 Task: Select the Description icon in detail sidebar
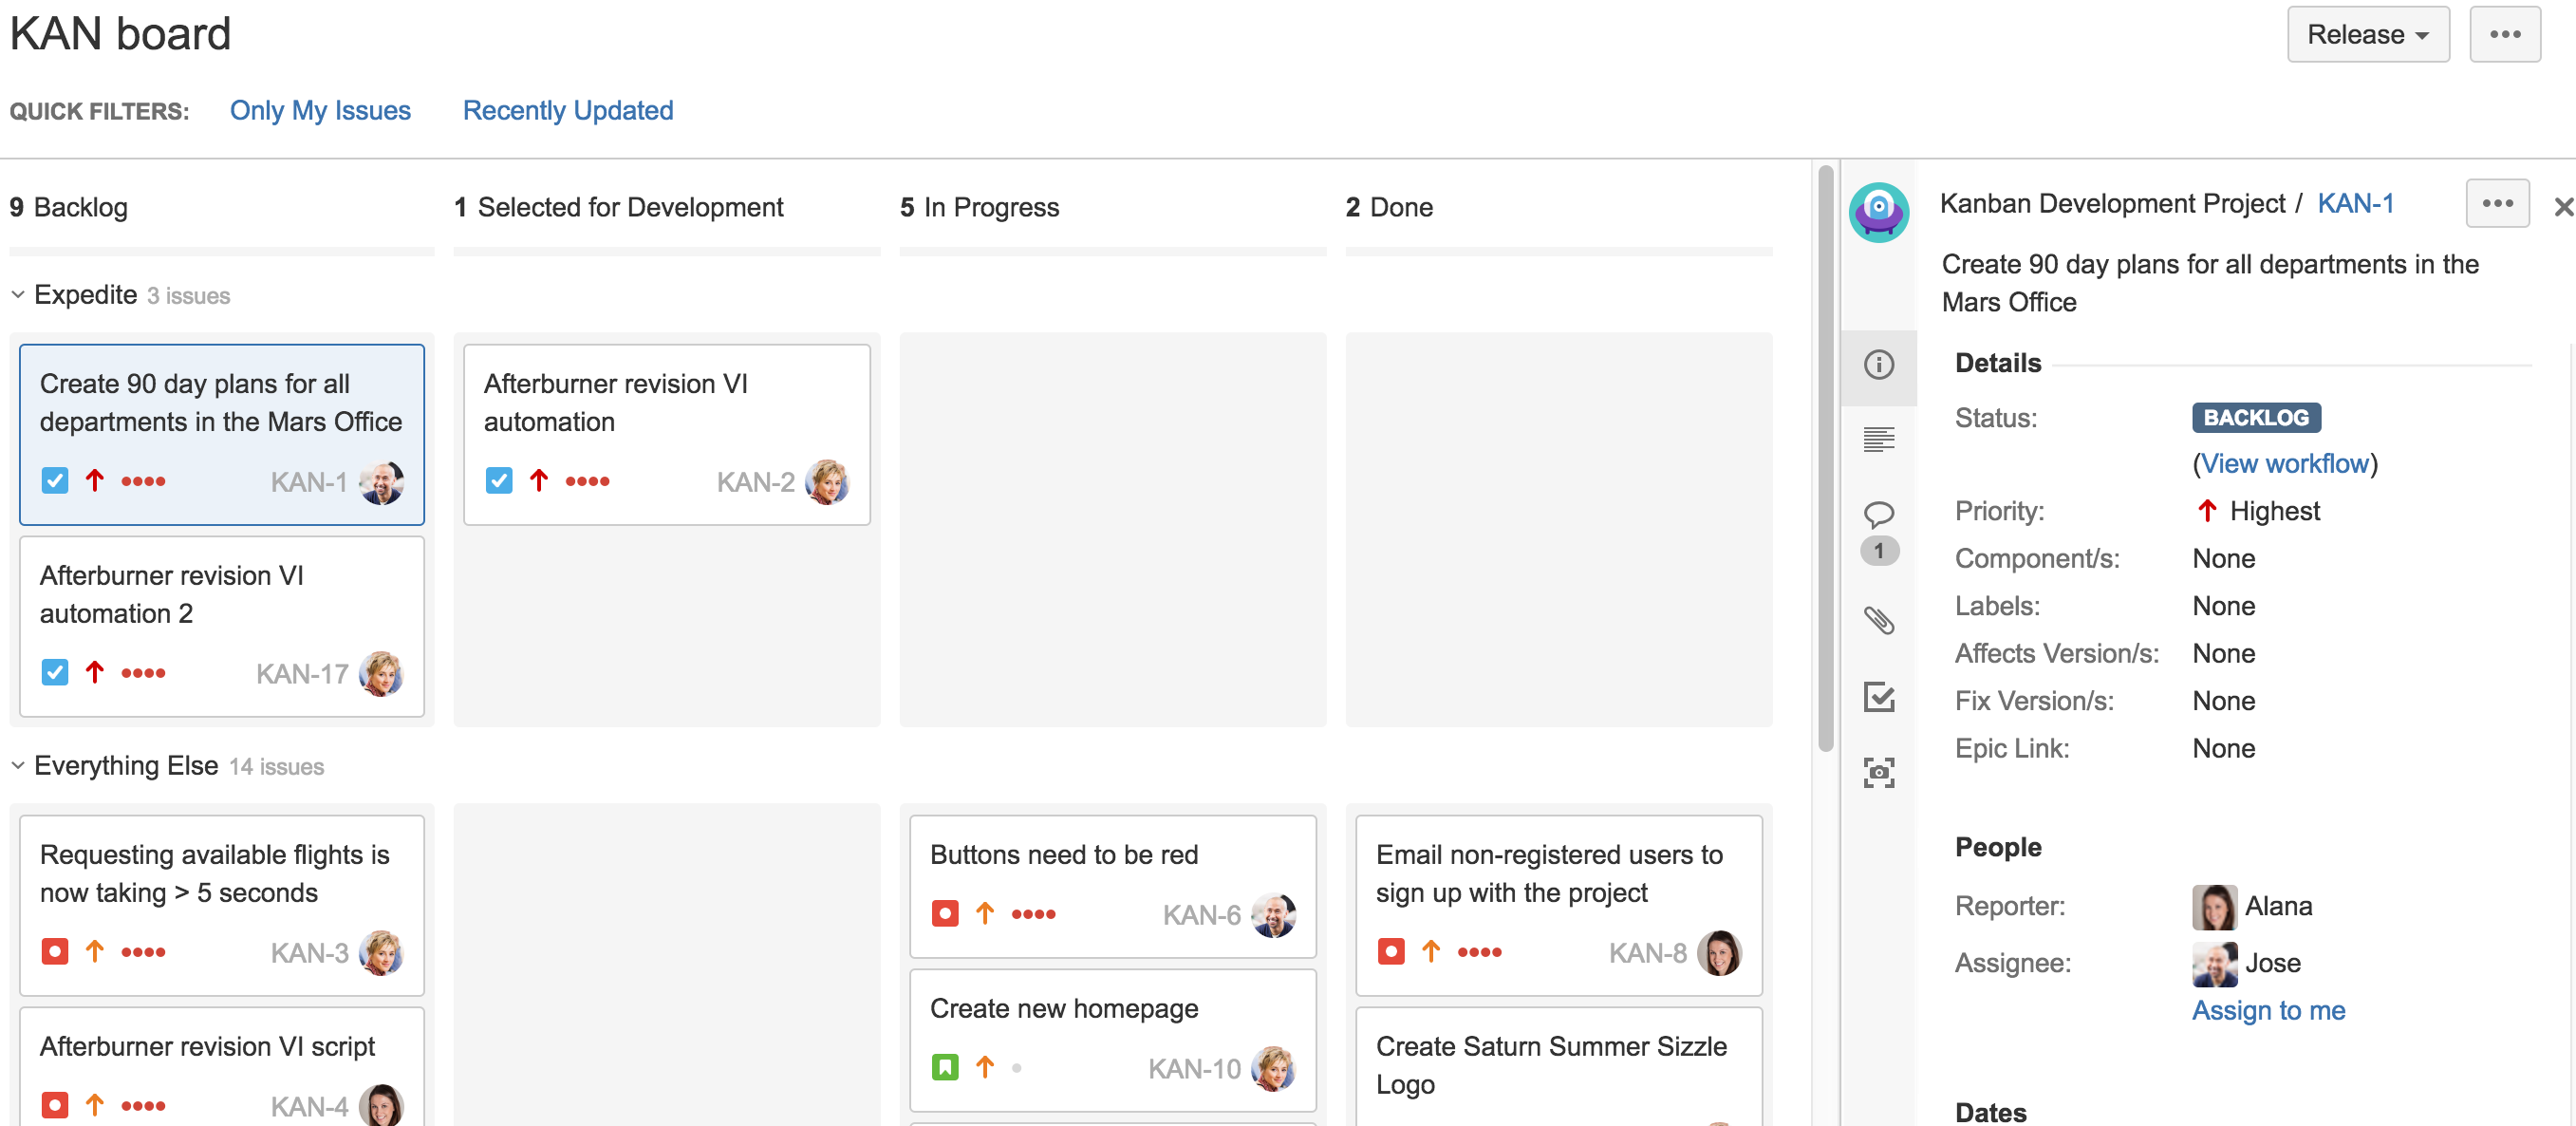point(1880,438)
